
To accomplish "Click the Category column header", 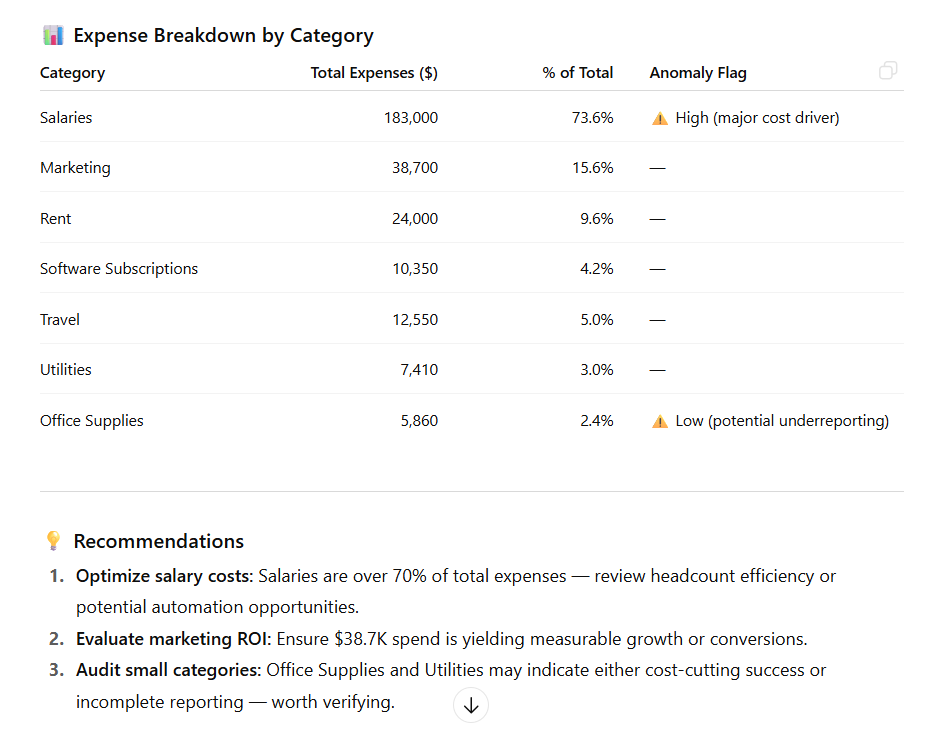I will 73,72.
